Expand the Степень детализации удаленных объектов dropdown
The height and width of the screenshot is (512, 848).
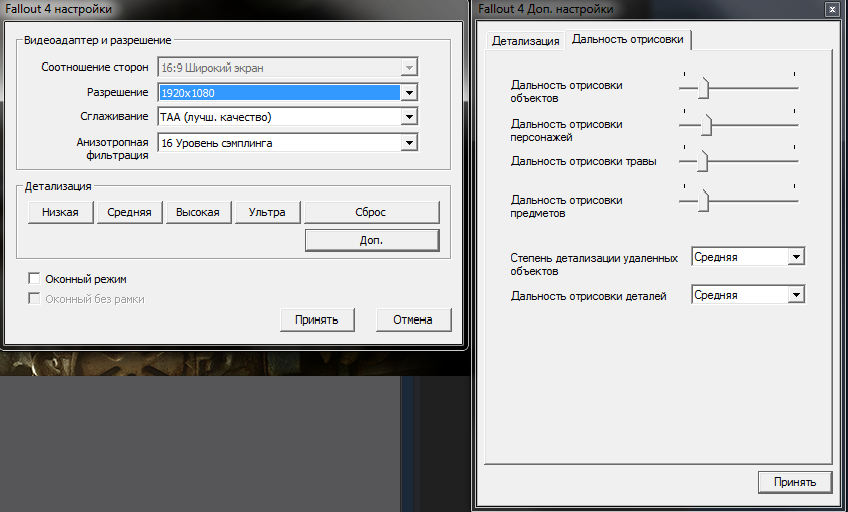tap(796, 257)
